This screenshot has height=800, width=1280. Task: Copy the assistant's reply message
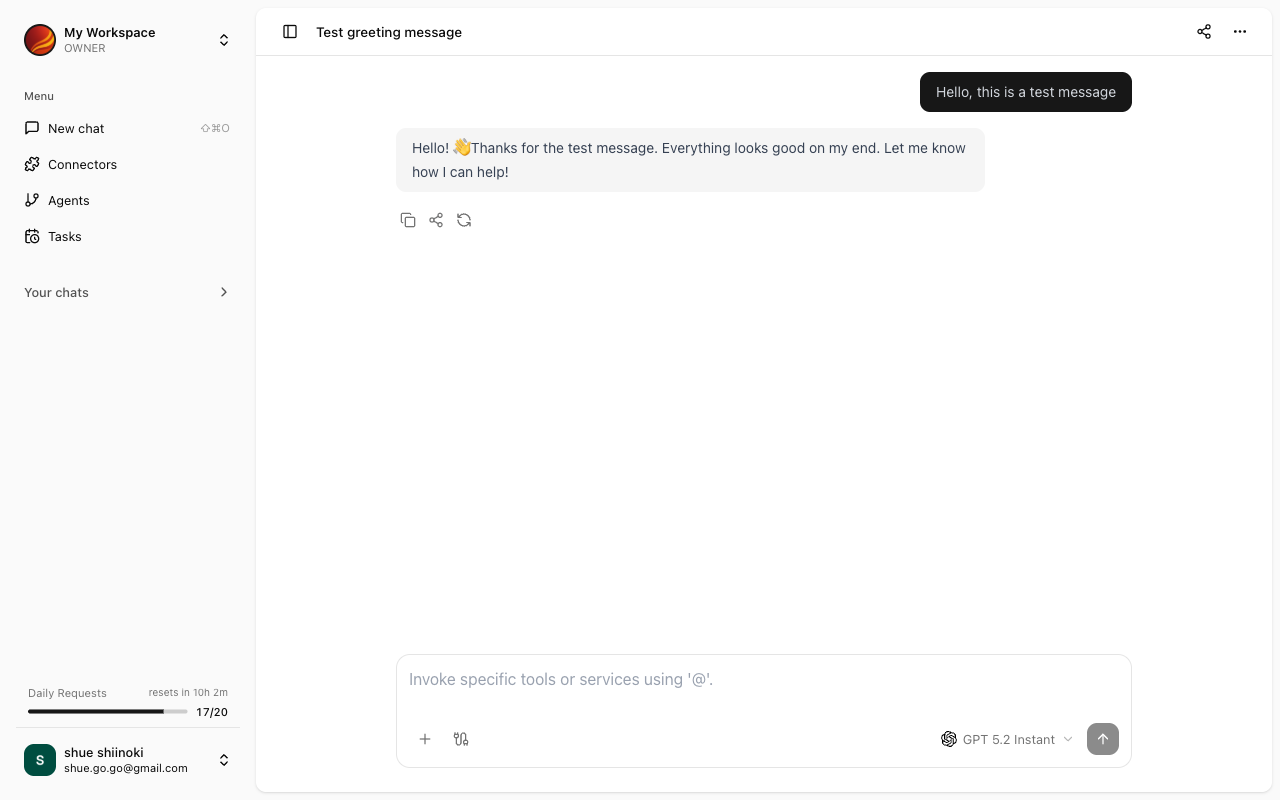tap(408, 219)
